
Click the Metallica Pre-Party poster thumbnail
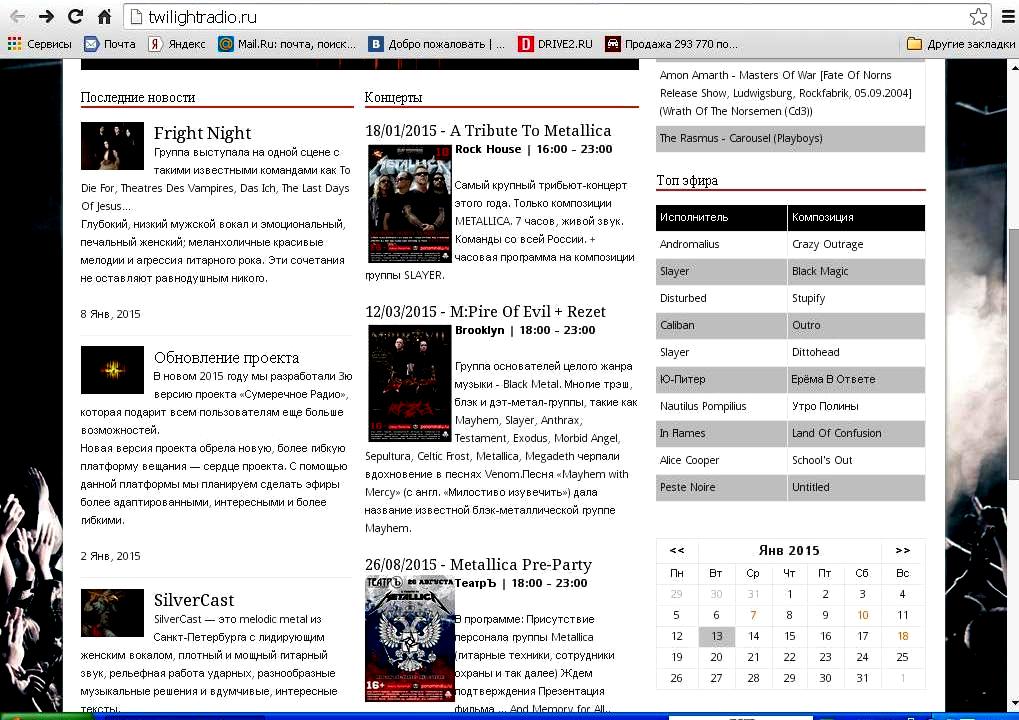click(409, 639)
